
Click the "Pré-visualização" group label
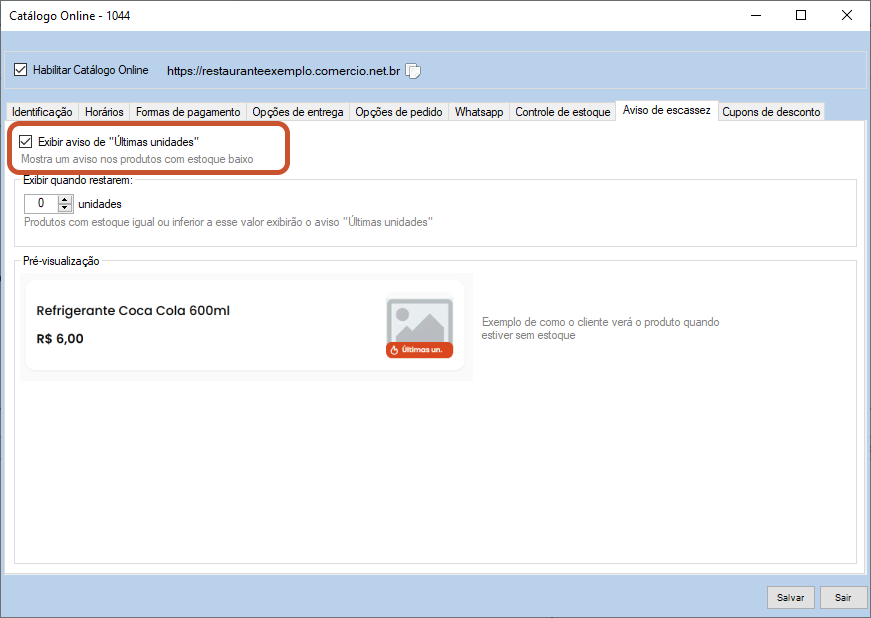61,261
